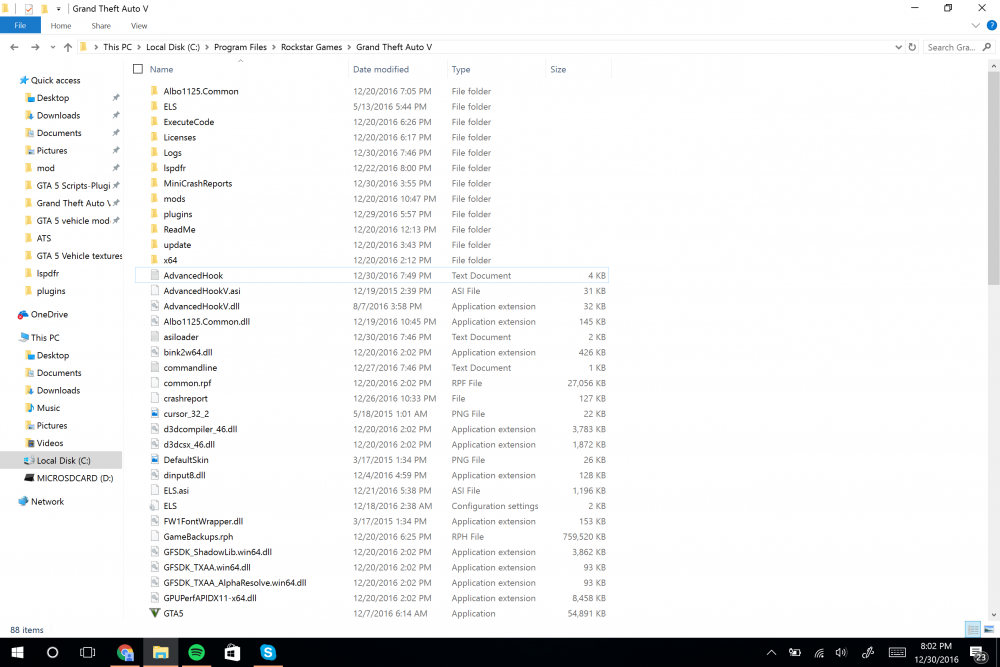Expand the address bar history dropdown

898,47
